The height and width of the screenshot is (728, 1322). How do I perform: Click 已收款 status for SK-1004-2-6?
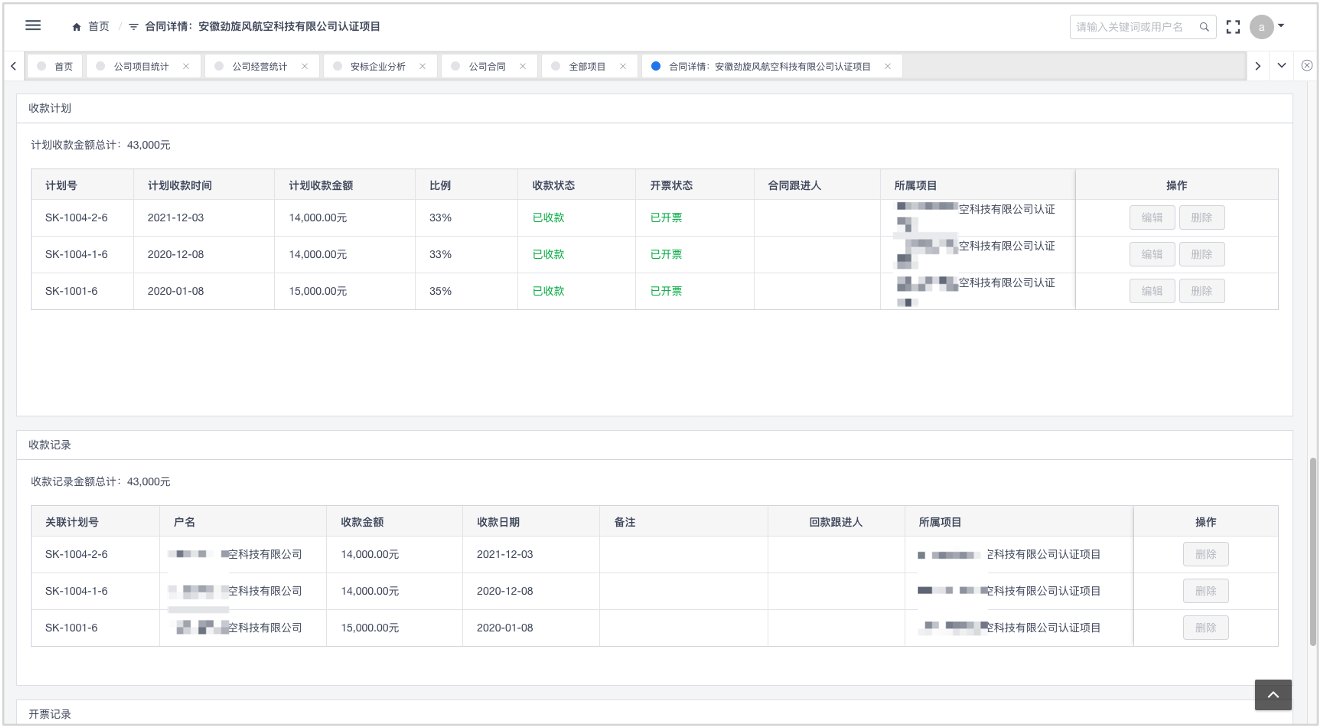click(548, 218)
